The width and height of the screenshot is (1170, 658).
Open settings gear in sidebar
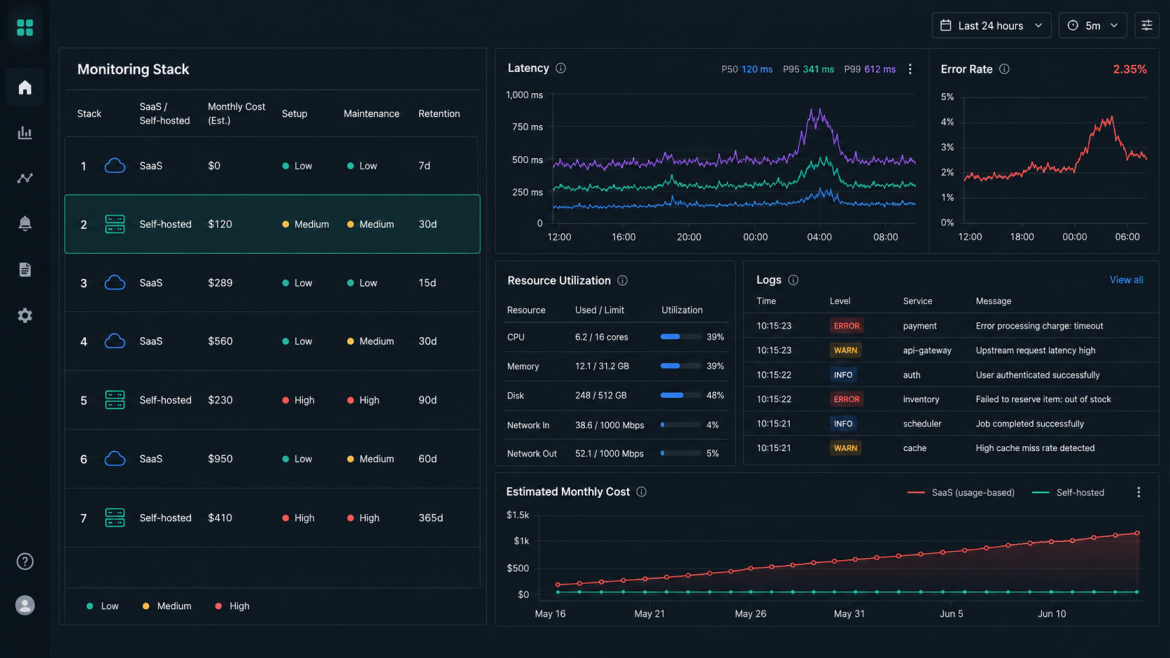coord(25,316)
